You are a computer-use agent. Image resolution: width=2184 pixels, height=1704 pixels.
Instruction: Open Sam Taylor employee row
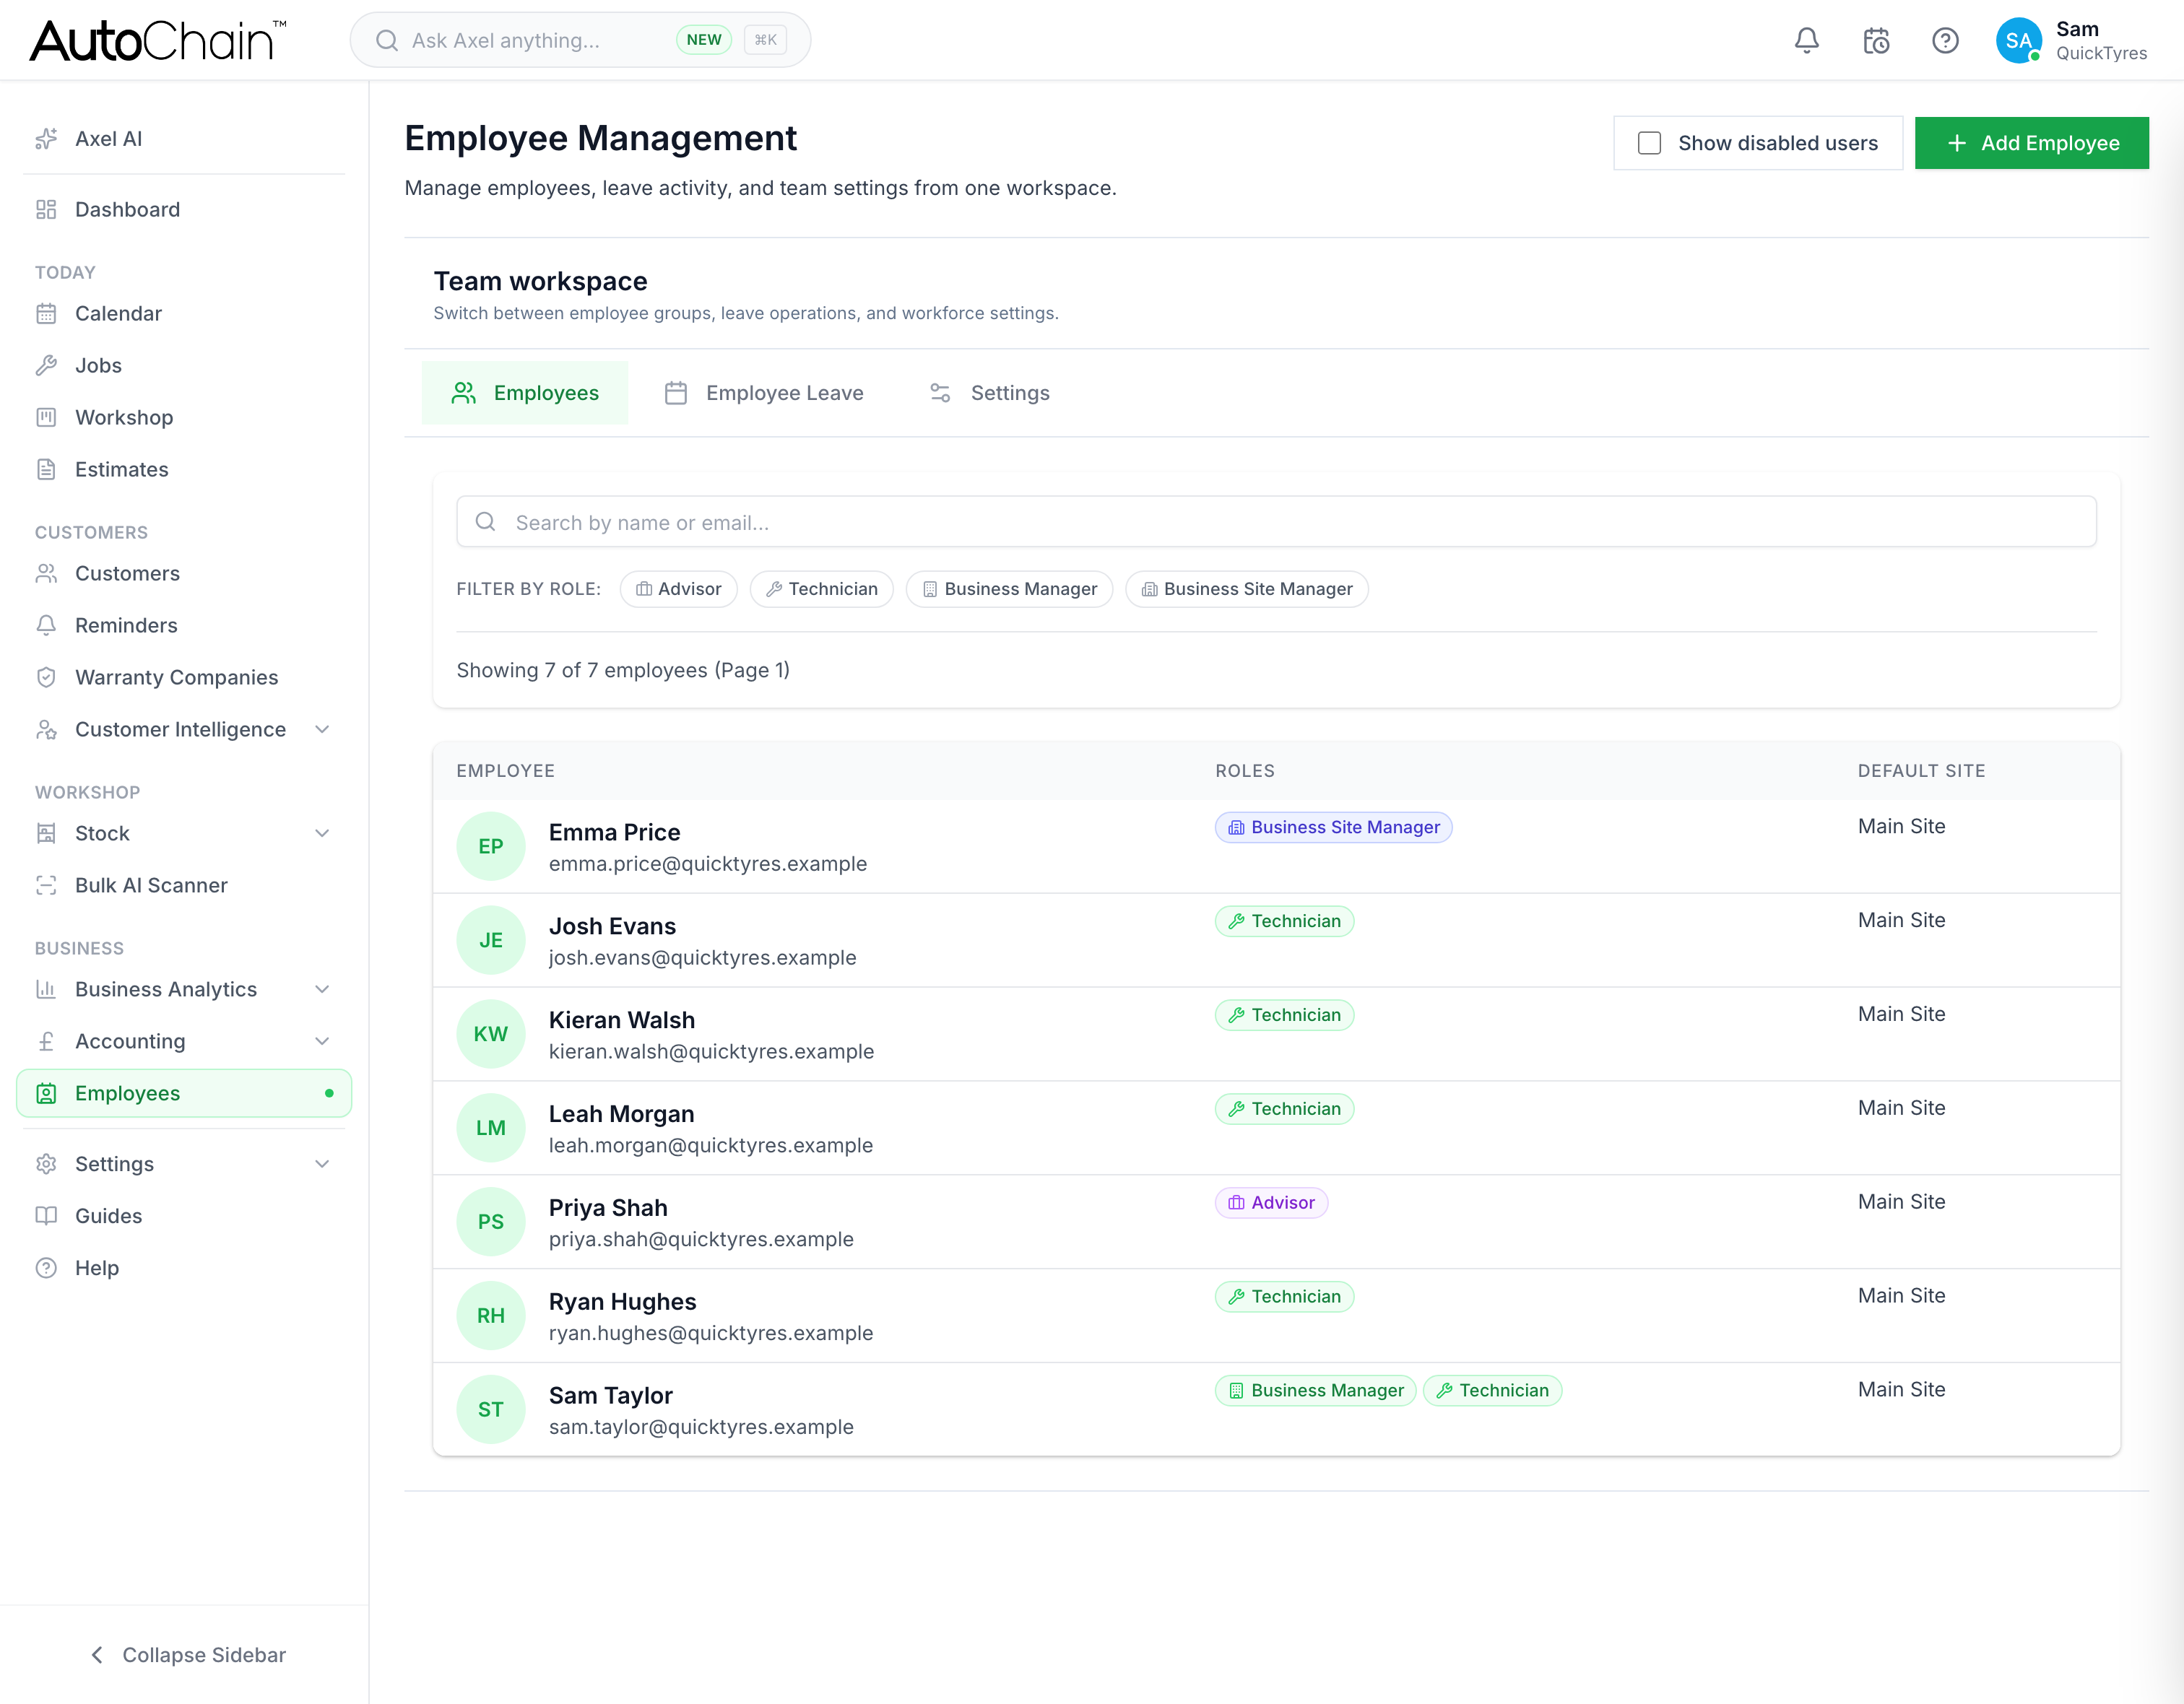tap(1276, 1409)
